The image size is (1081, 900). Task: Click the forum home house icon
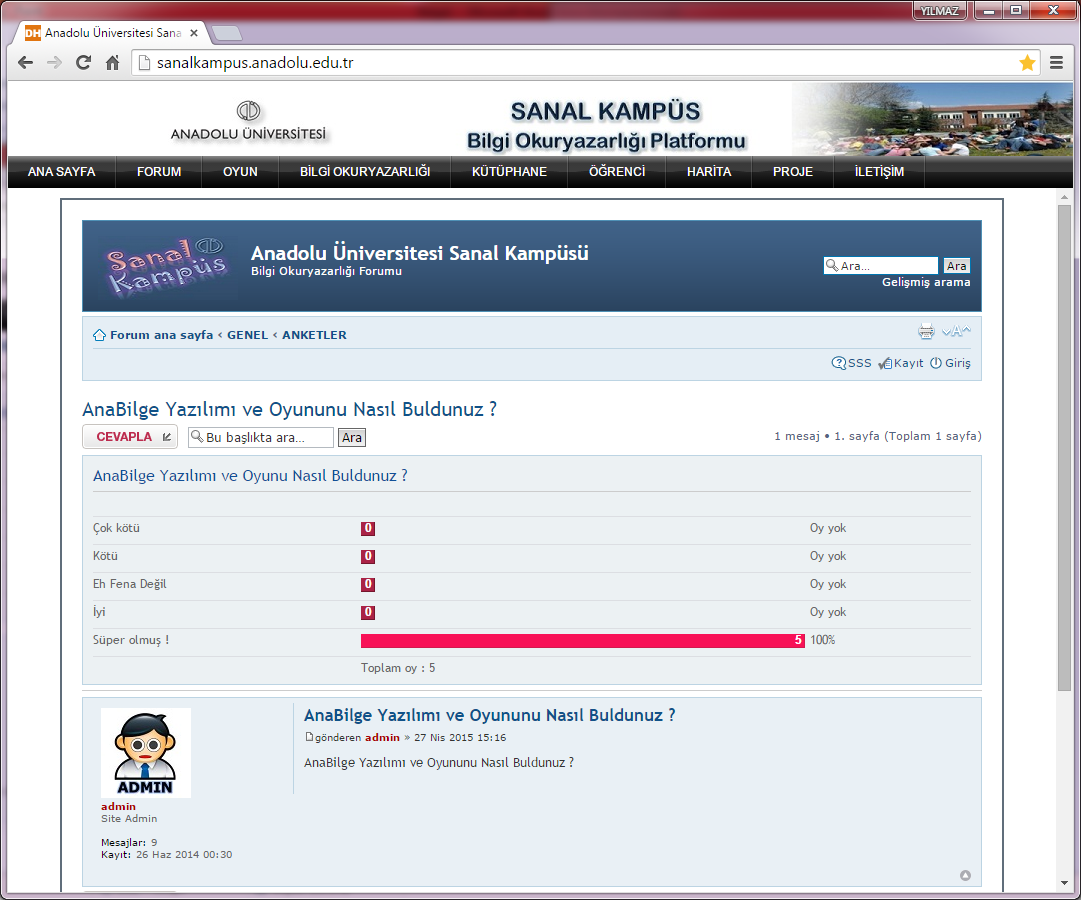coord(99,335)
